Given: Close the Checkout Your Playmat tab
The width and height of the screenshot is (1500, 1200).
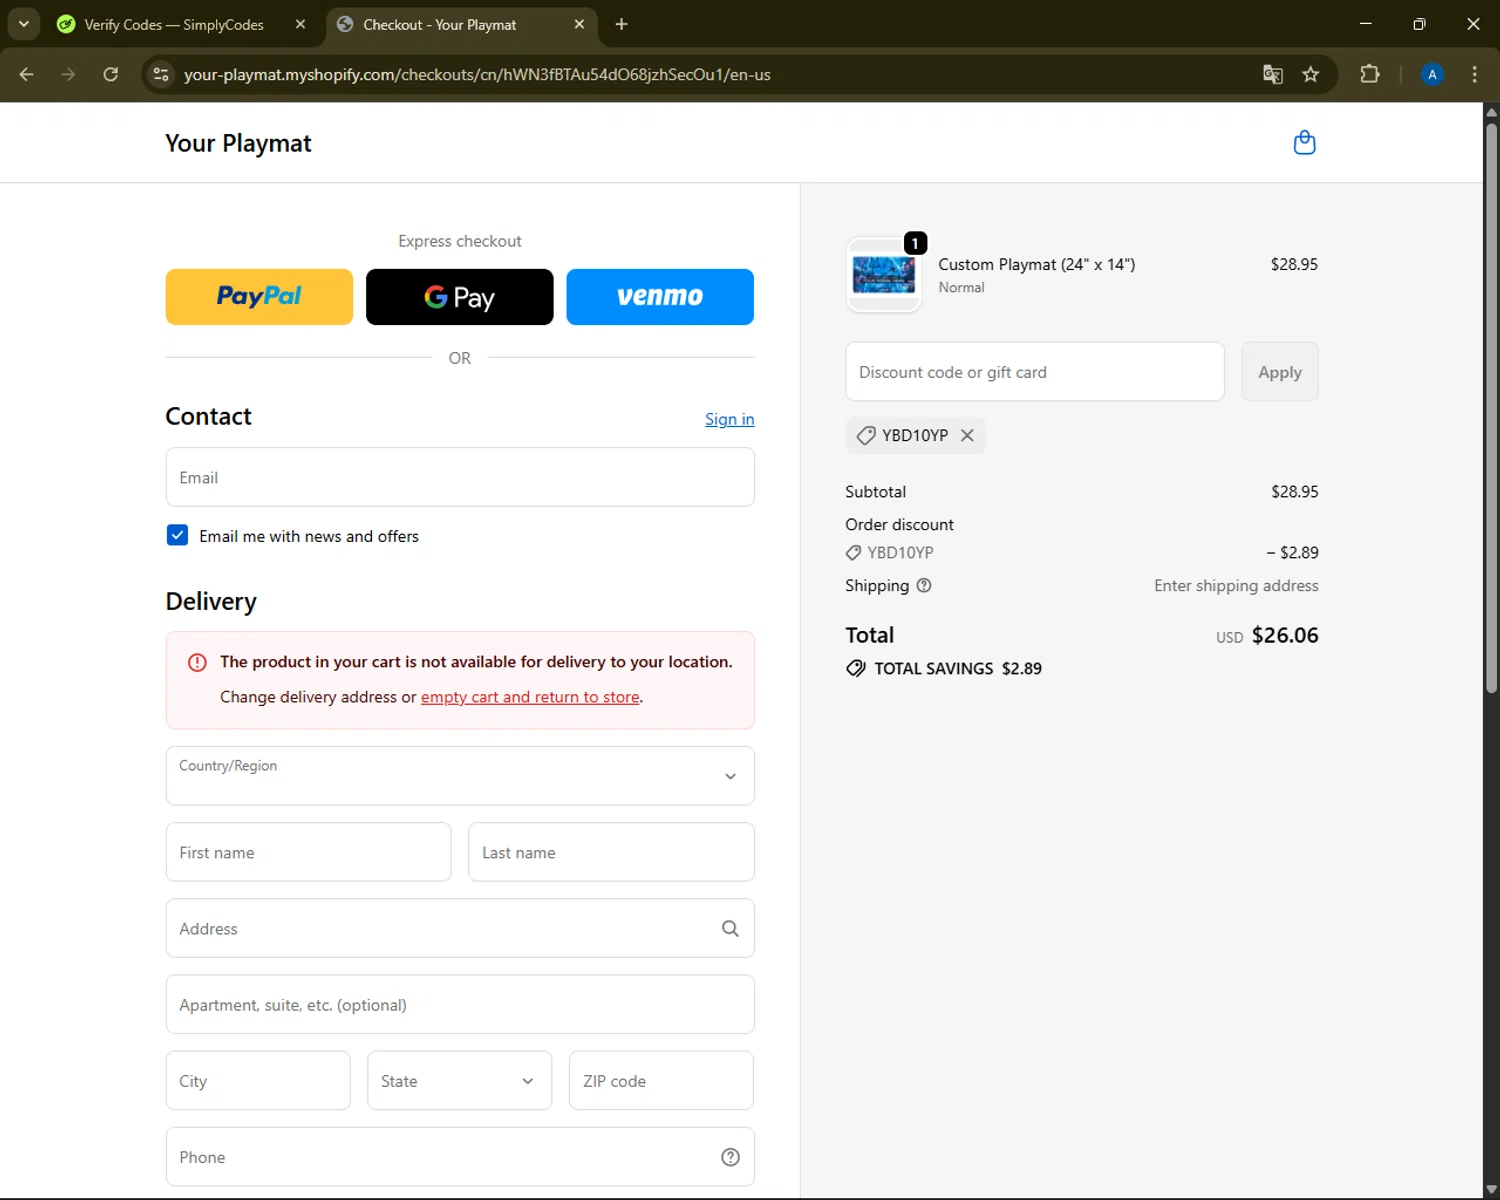Looking at the screenshot, I should [x=579, y=24].
